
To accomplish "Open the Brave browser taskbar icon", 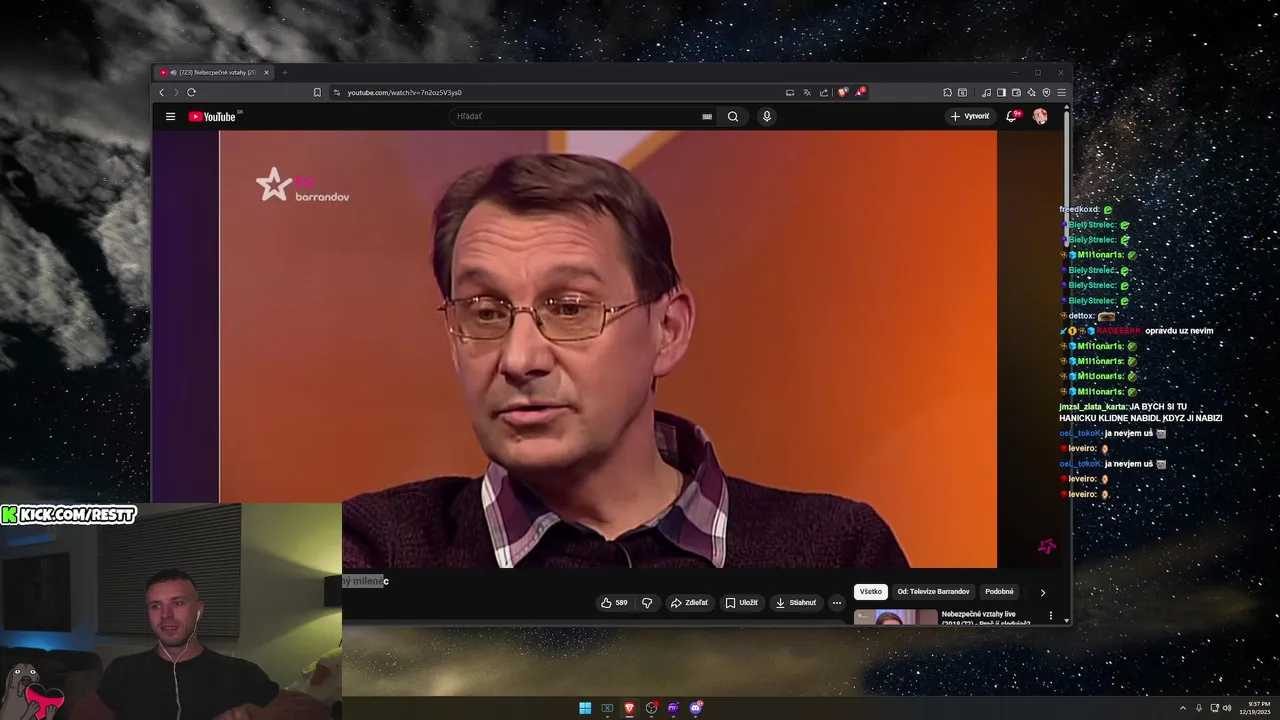I will (x=629, y=708).
